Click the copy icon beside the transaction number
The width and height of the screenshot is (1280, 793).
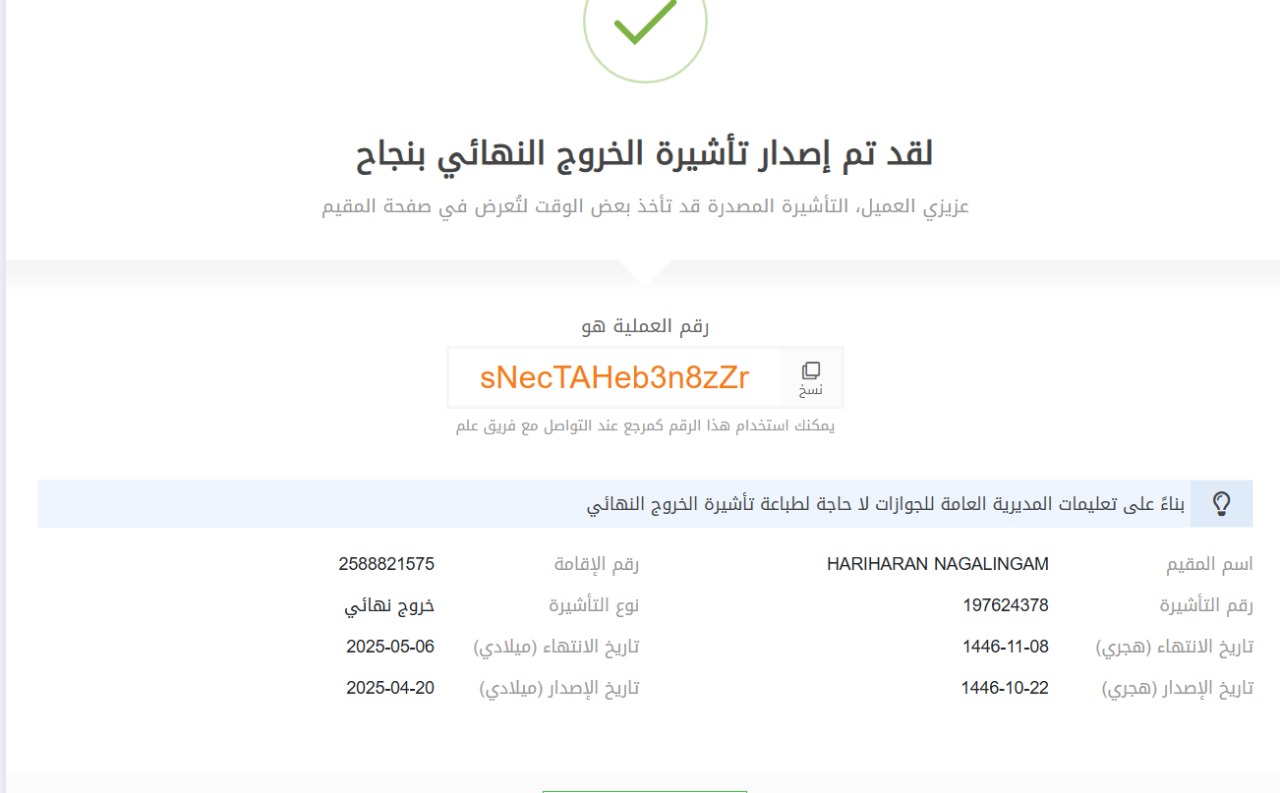[811, 377]
